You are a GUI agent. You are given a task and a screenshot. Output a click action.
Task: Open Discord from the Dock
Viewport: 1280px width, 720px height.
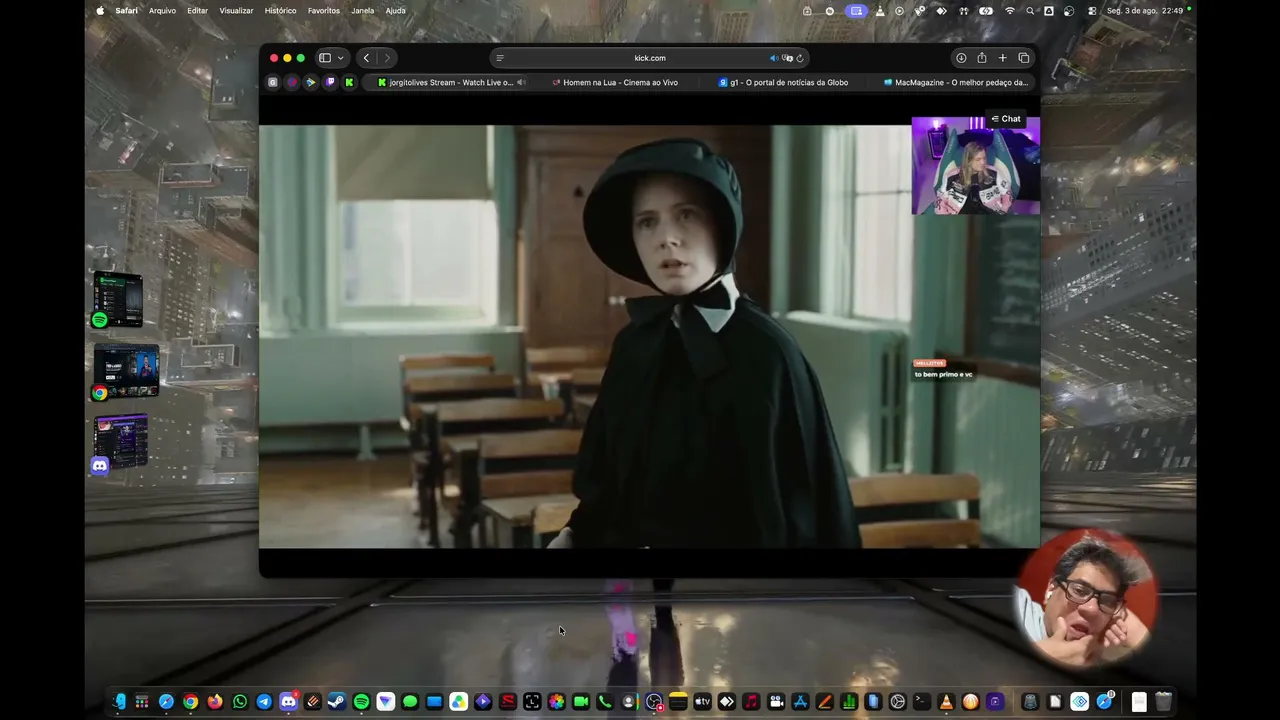288,702
